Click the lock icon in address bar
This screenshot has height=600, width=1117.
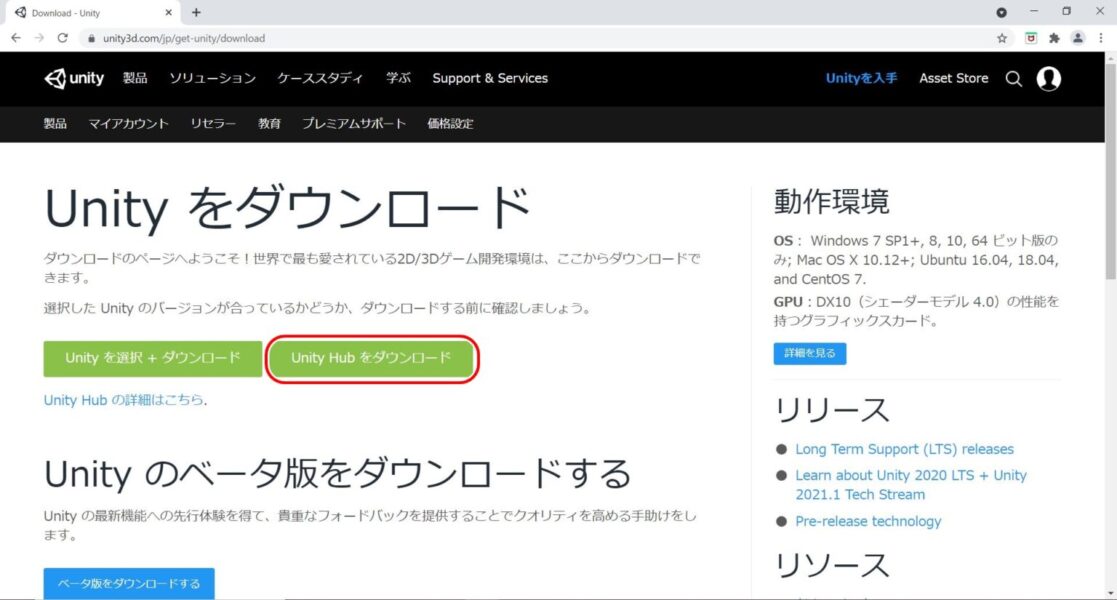(x=91, y=38)
